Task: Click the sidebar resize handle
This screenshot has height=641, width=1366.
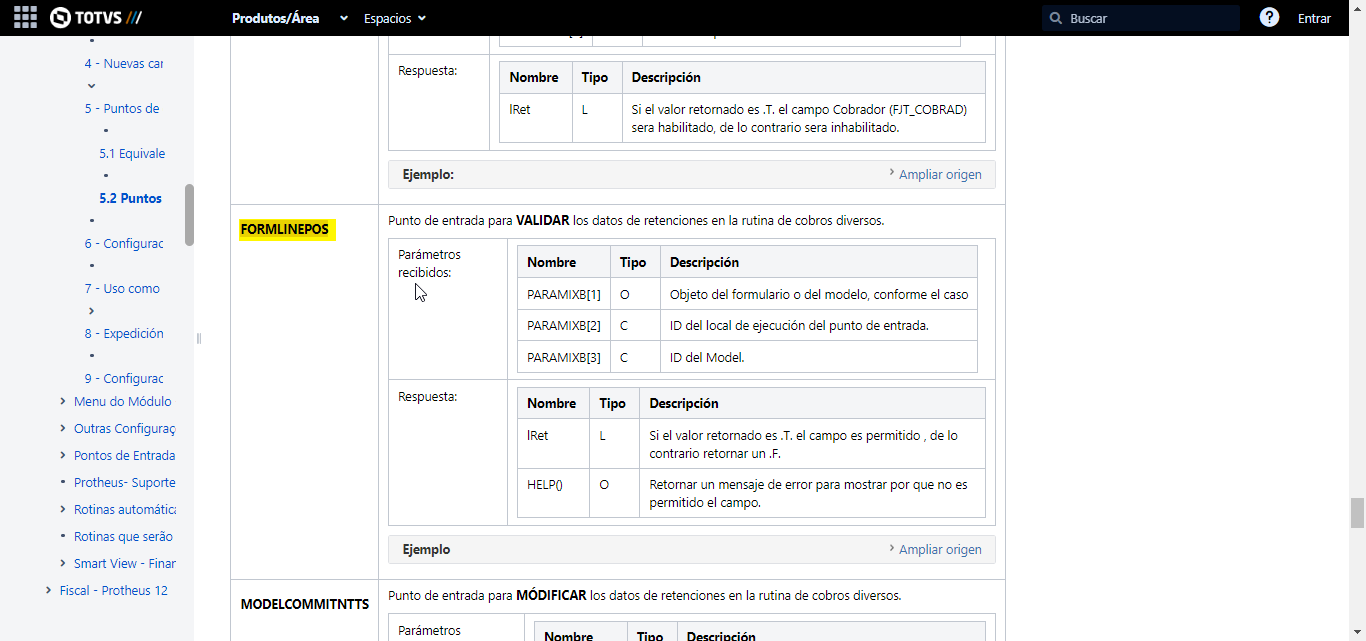Action: [x=199, y=339]
